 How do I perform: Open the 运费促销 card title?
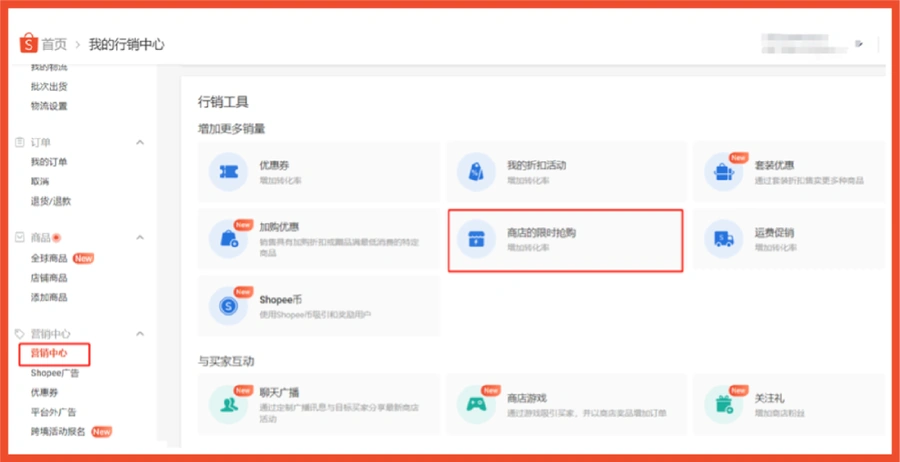tap(774, 233)
